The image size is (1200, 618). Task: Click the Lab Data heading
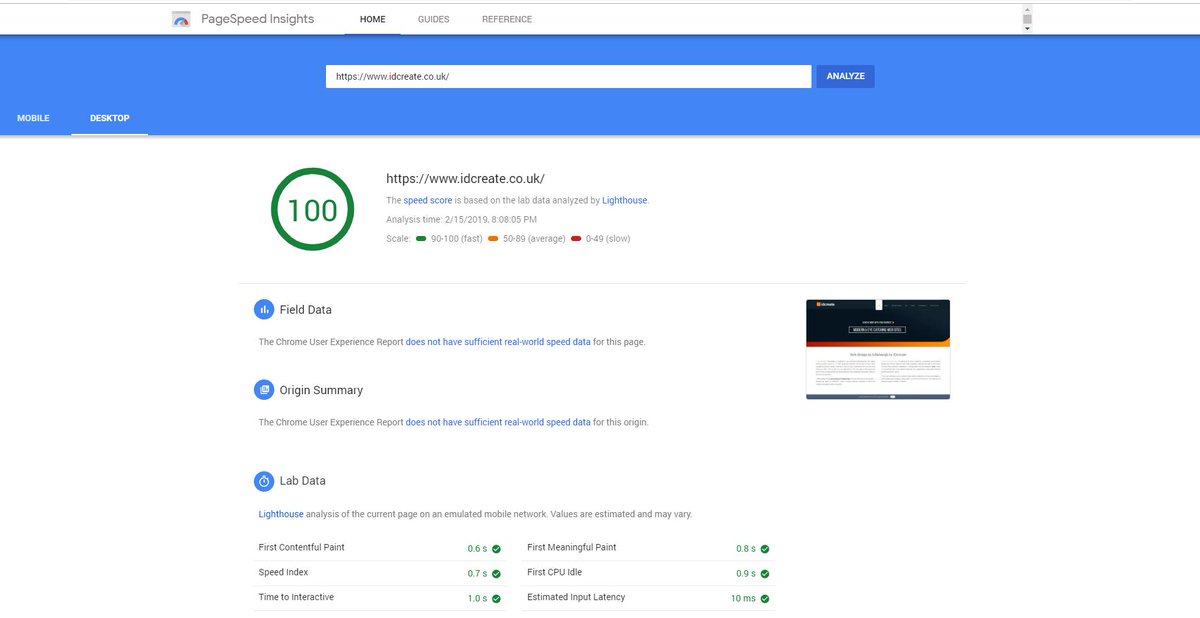click(303, 481)
